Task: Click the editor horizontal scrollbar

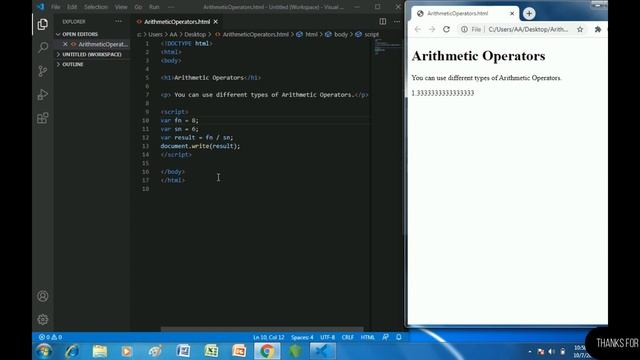Action: (262, 329)
